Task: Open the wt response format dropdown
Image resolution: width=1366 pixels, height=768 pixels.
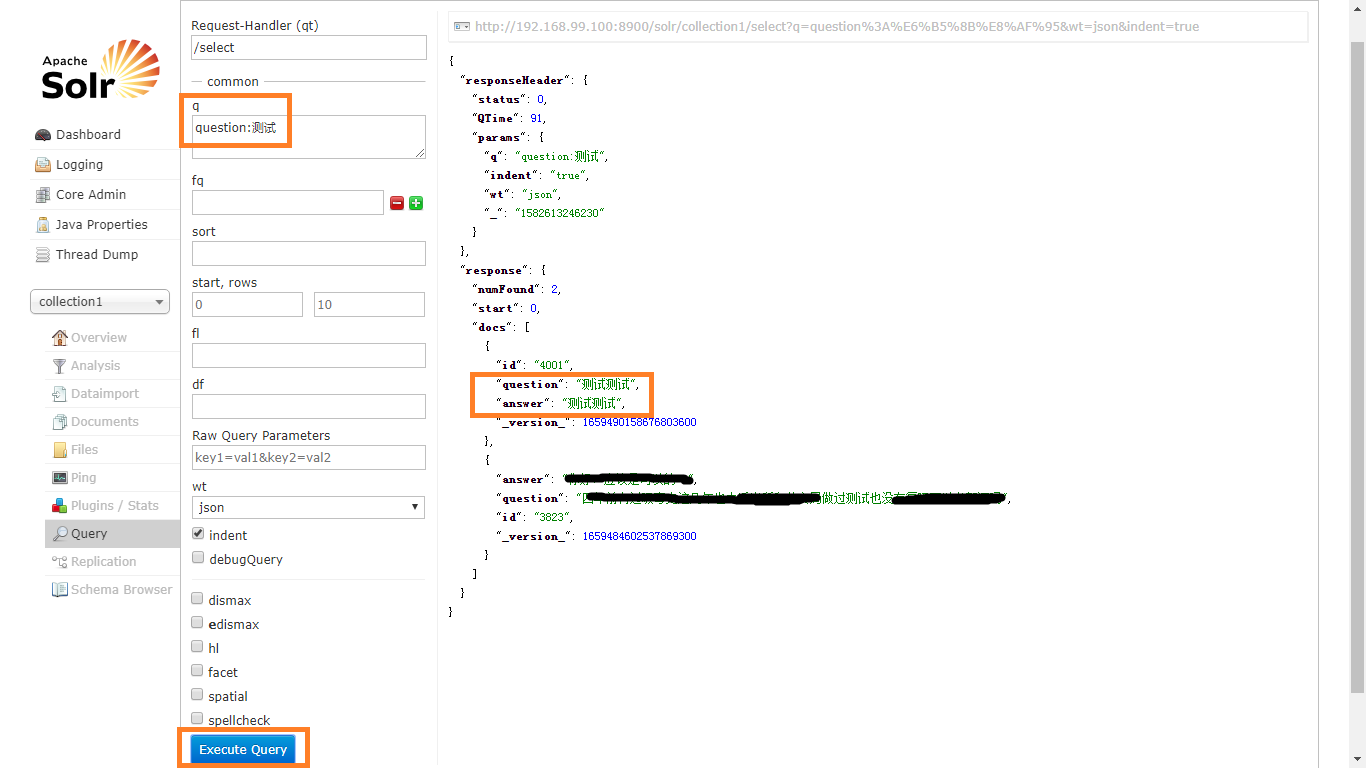Action: click(x=308, y=507)
